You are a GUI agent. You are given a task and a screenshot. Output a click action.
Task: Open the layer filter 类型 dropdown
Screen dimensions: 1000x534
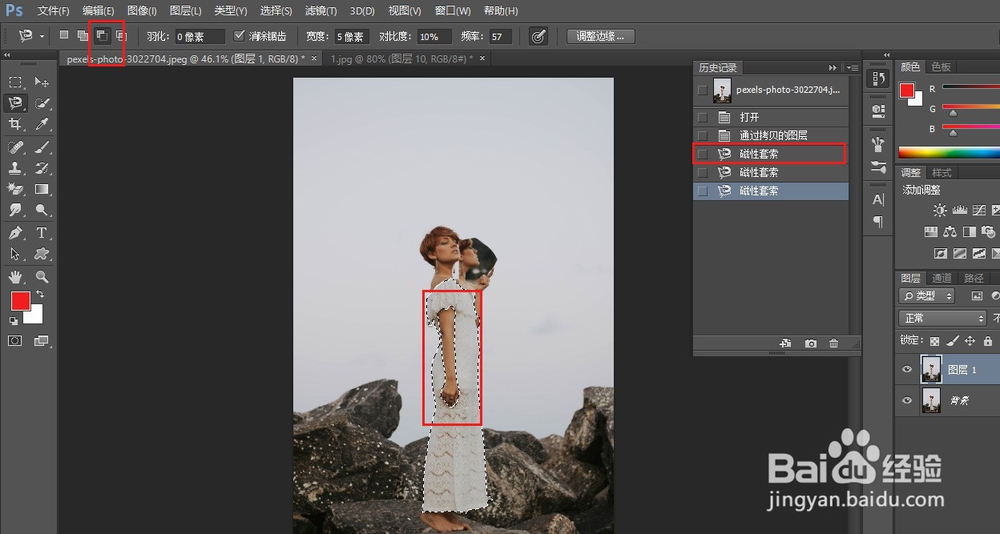(927, 295)
